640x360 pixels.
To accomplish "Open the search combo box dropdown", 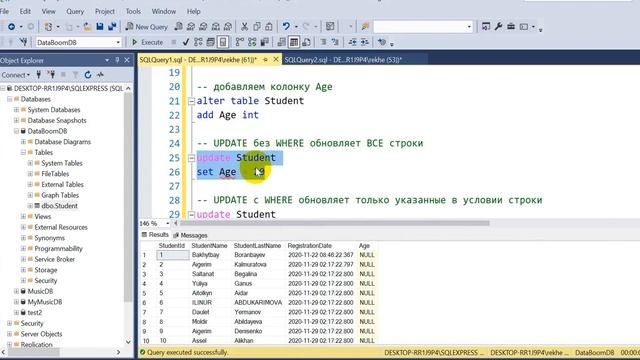I will pos(469,27).
